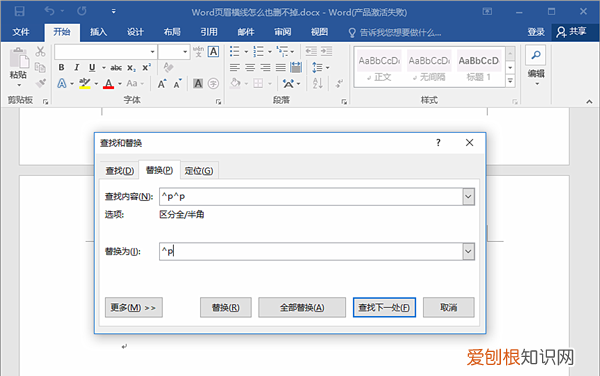600x376 pixels.
Task: Click the shrink font size icon
Action: tap(178, 84)
